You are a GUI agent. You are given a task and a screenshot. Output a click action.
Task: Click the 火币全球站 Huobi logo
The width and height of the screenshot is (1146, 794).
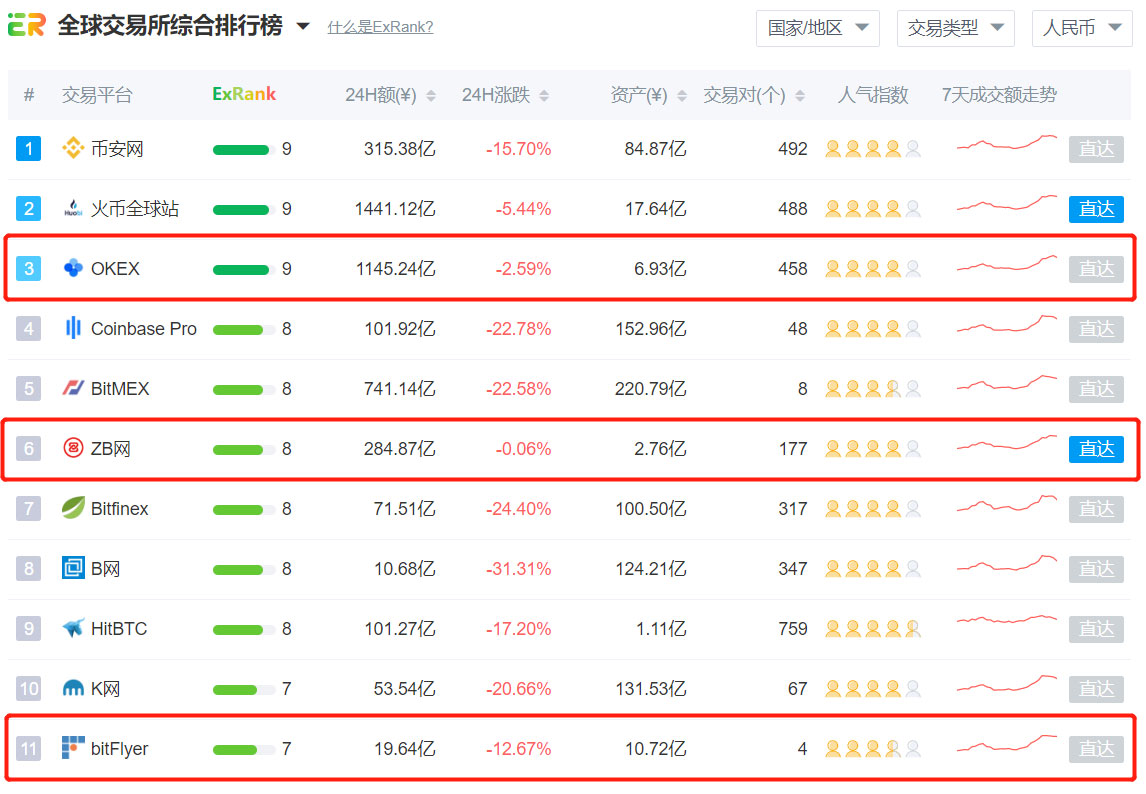[x=73, y=208]
